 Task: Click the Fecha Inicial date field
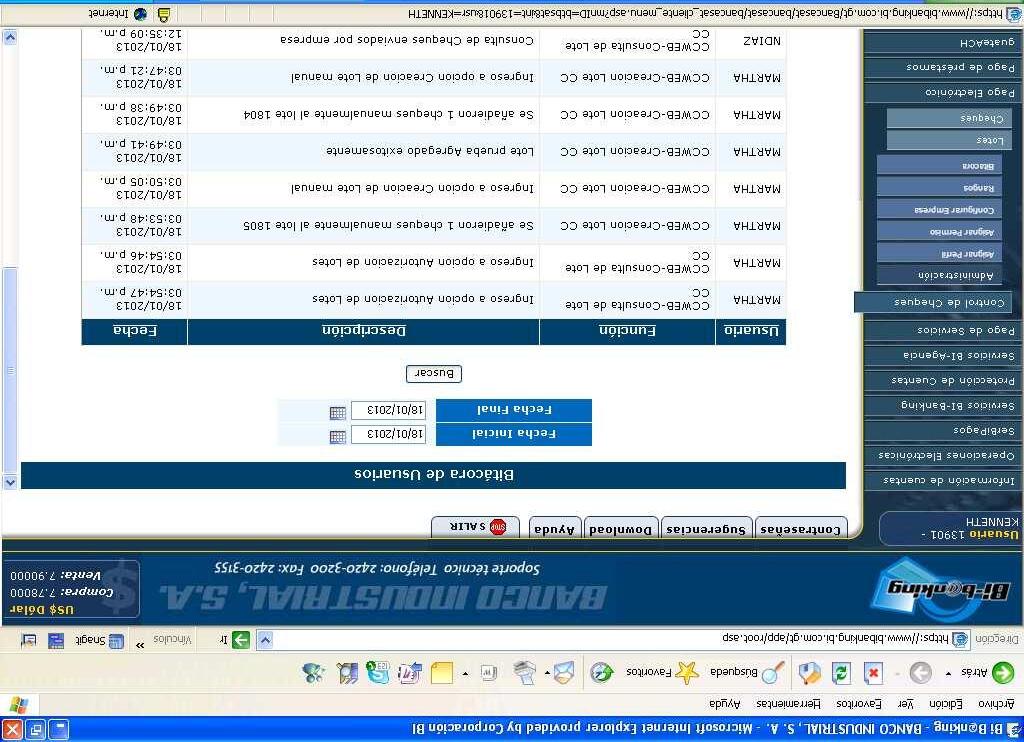(x=389, y=434)
